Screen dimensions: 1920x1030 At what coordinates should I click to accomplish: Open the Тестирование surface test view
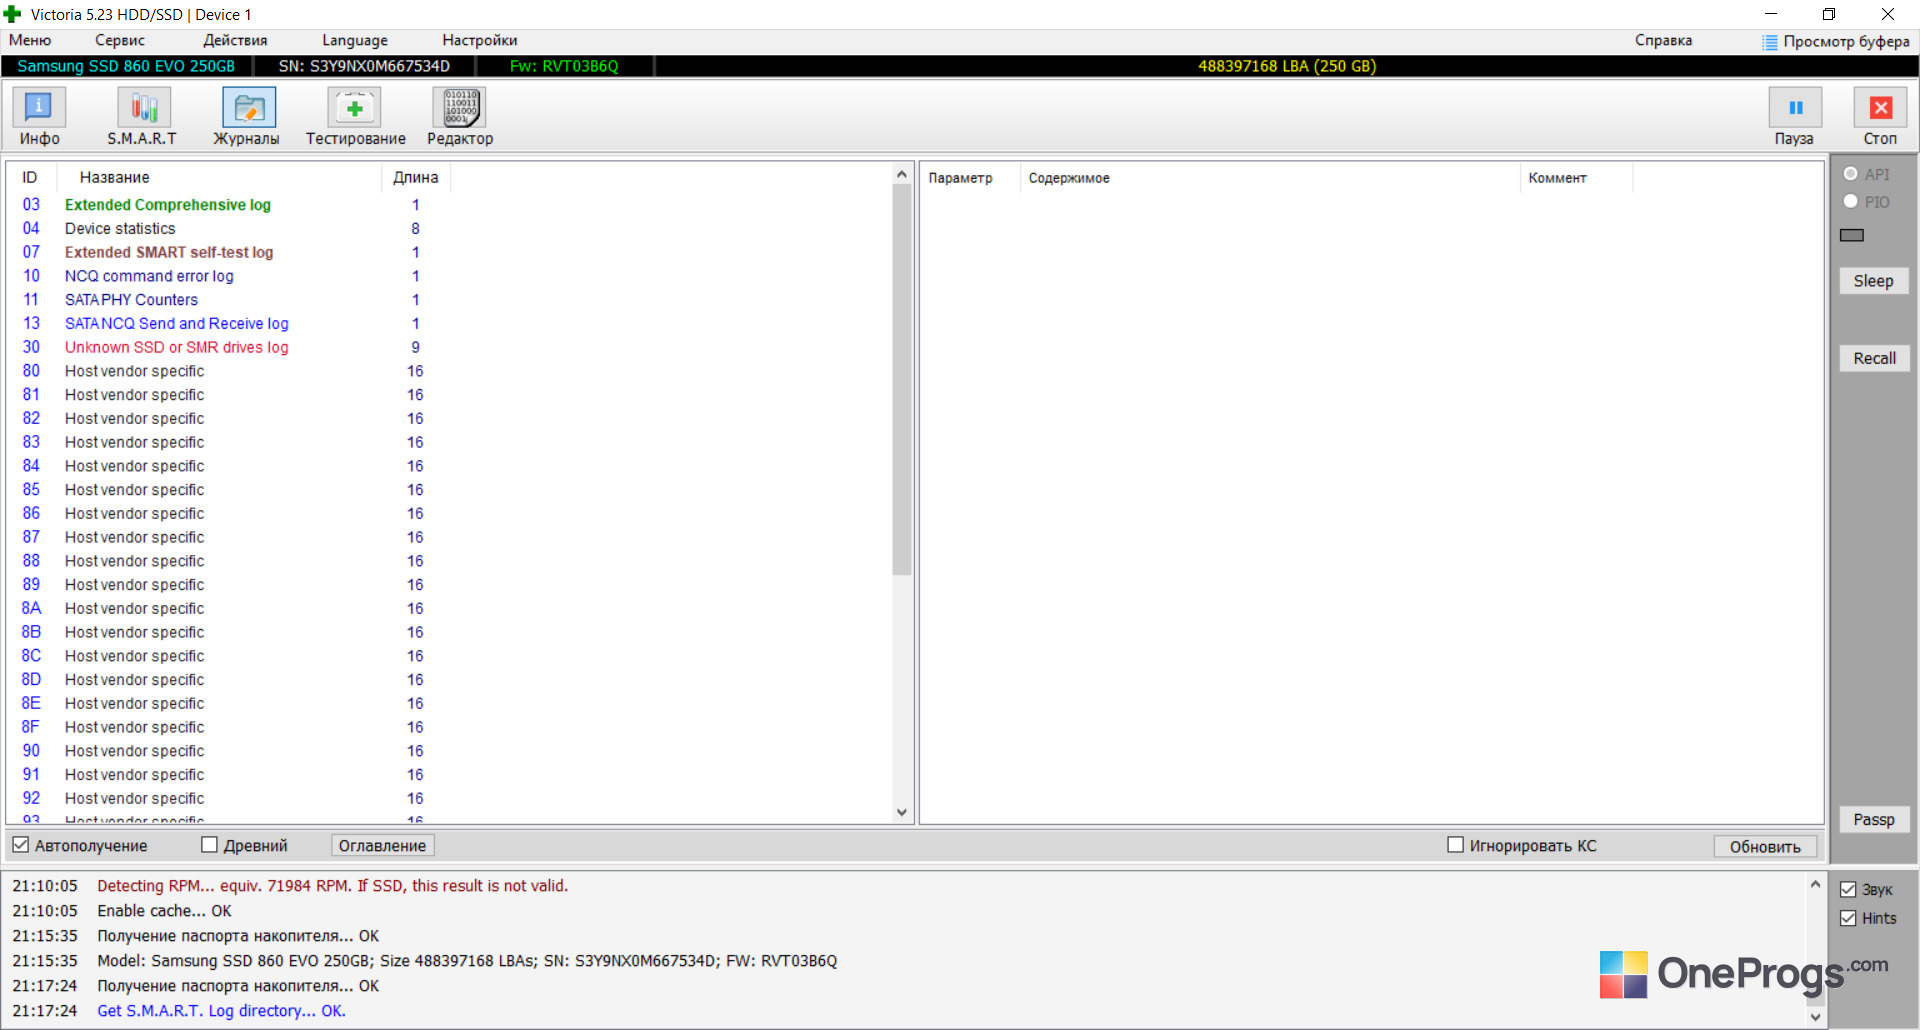[x=355, y=117]
